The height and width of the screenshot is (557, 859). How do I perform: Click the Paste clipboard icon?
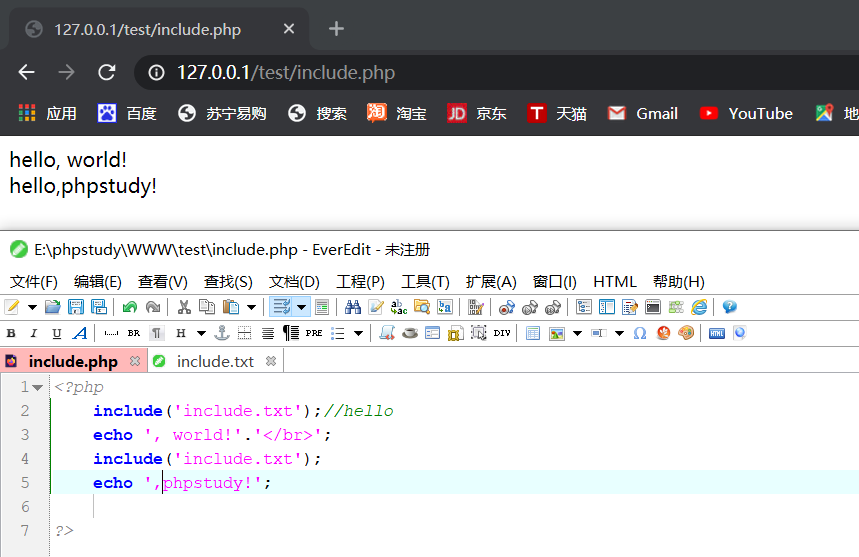coord(231,307)
